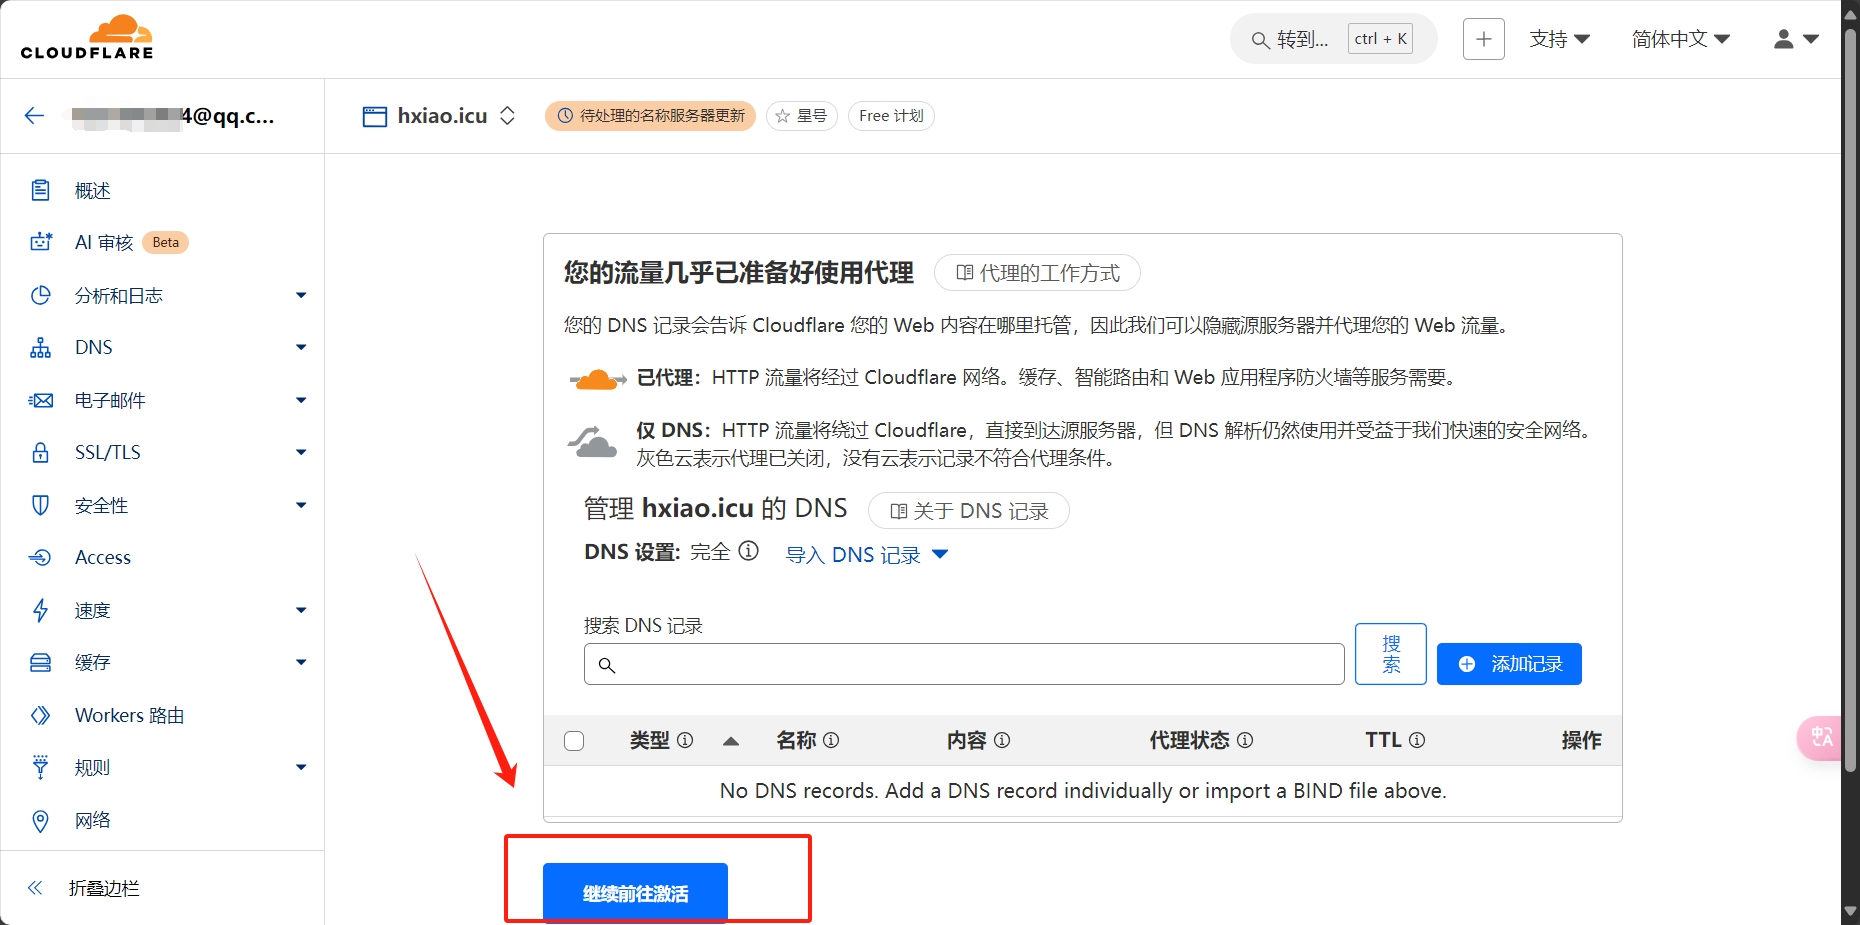This screenshot has height=925, width=1860.
Task: Expand the 安全性 submenu arrow
Action: (x=301, y=505)
